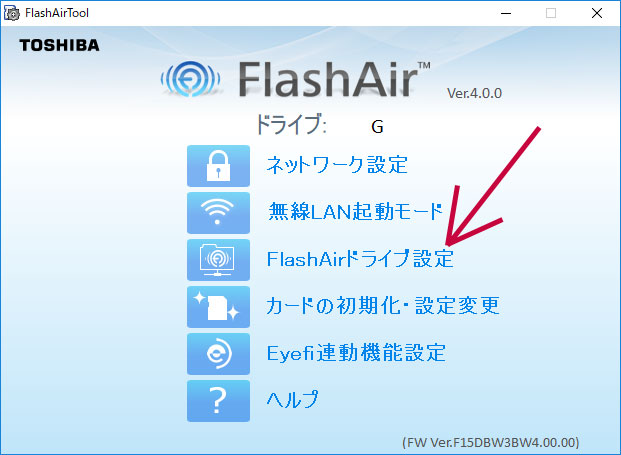Close the FlashAirTool window
The image size is (621, 455).
point(597,13)
